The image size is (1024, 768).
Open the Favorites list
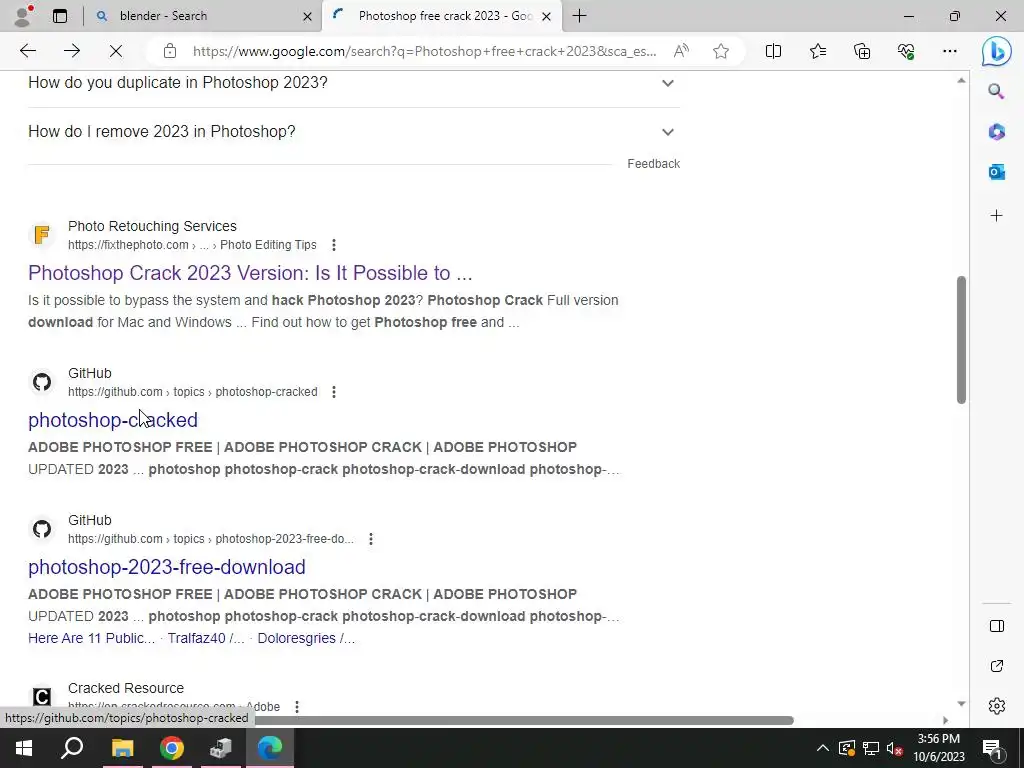point(818,51)
